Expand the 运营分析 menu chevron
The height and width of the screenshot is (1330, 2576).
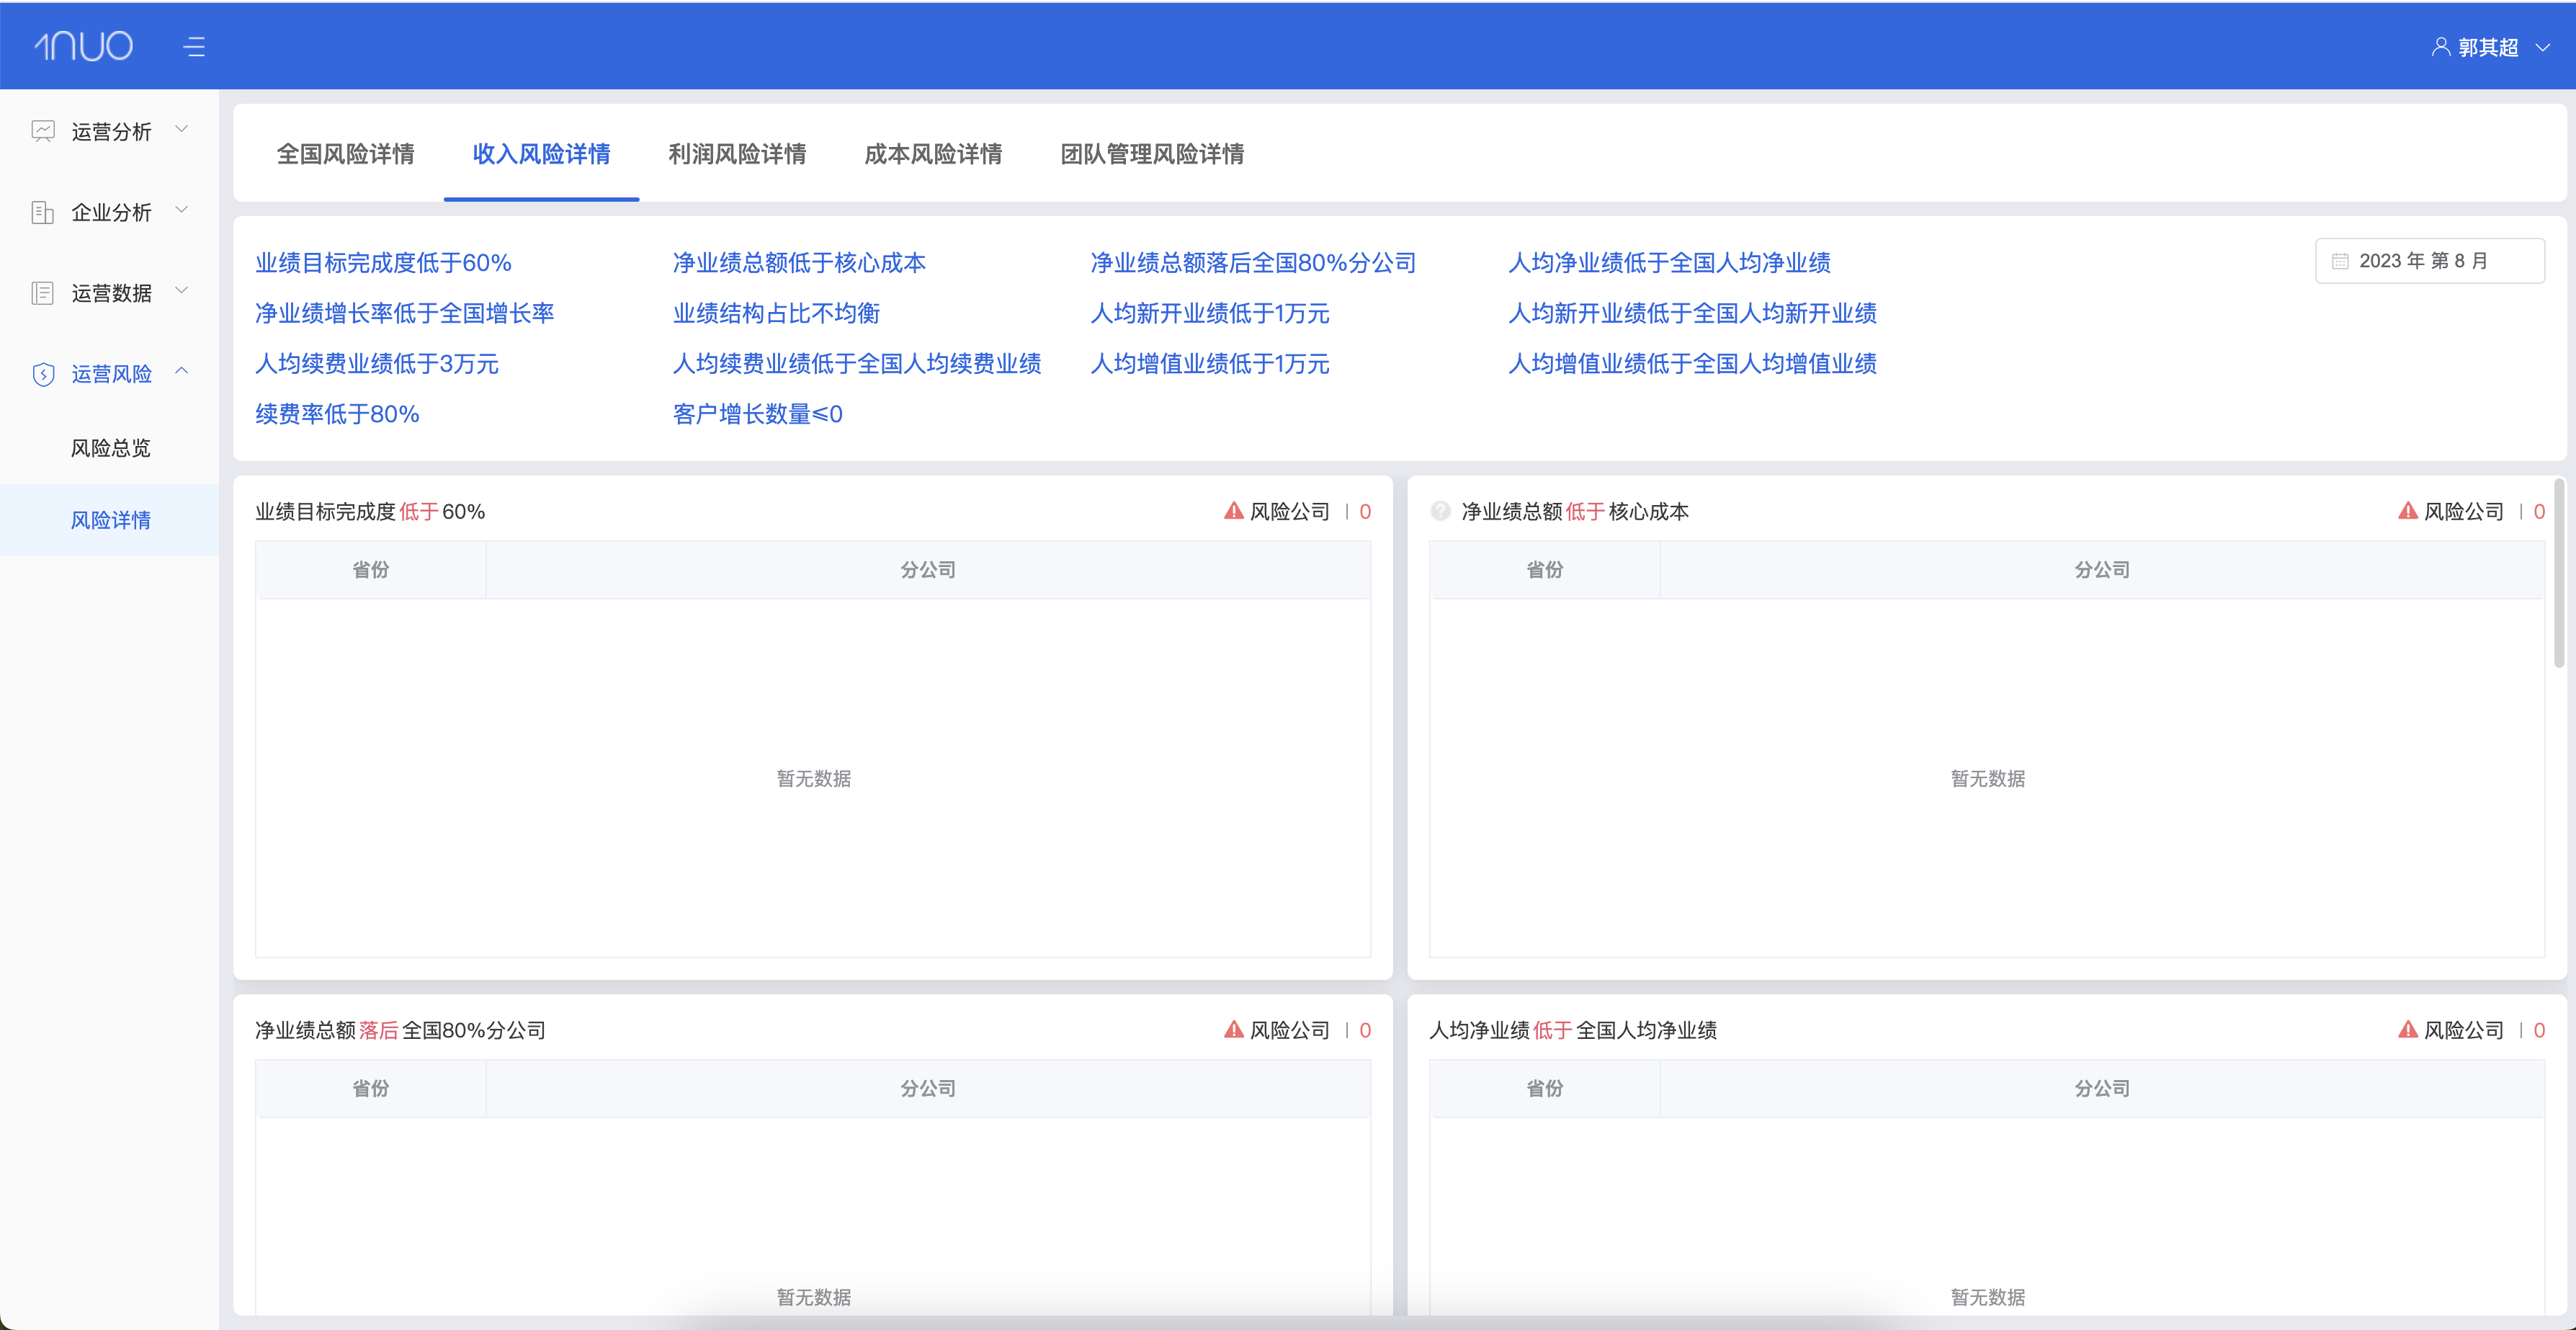pyautogui.click(x=182, y=129)
